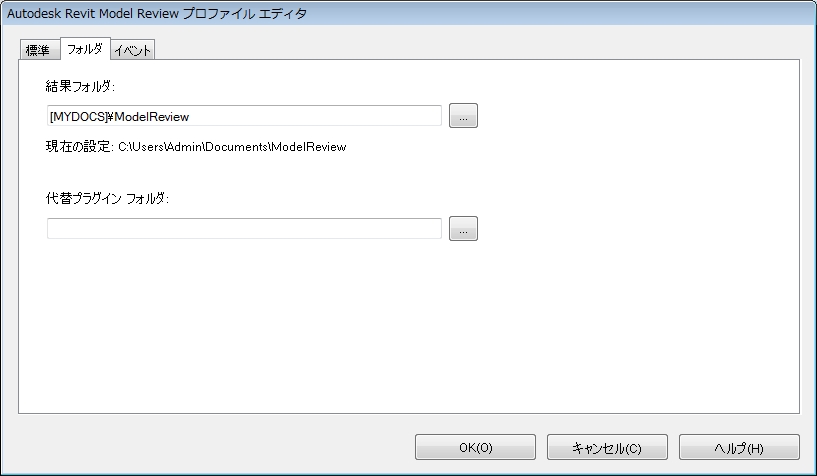Image resolution: width=817 pixels, height=476 pixels.
Task: Click the dialog title bar text
Action: 158,13
